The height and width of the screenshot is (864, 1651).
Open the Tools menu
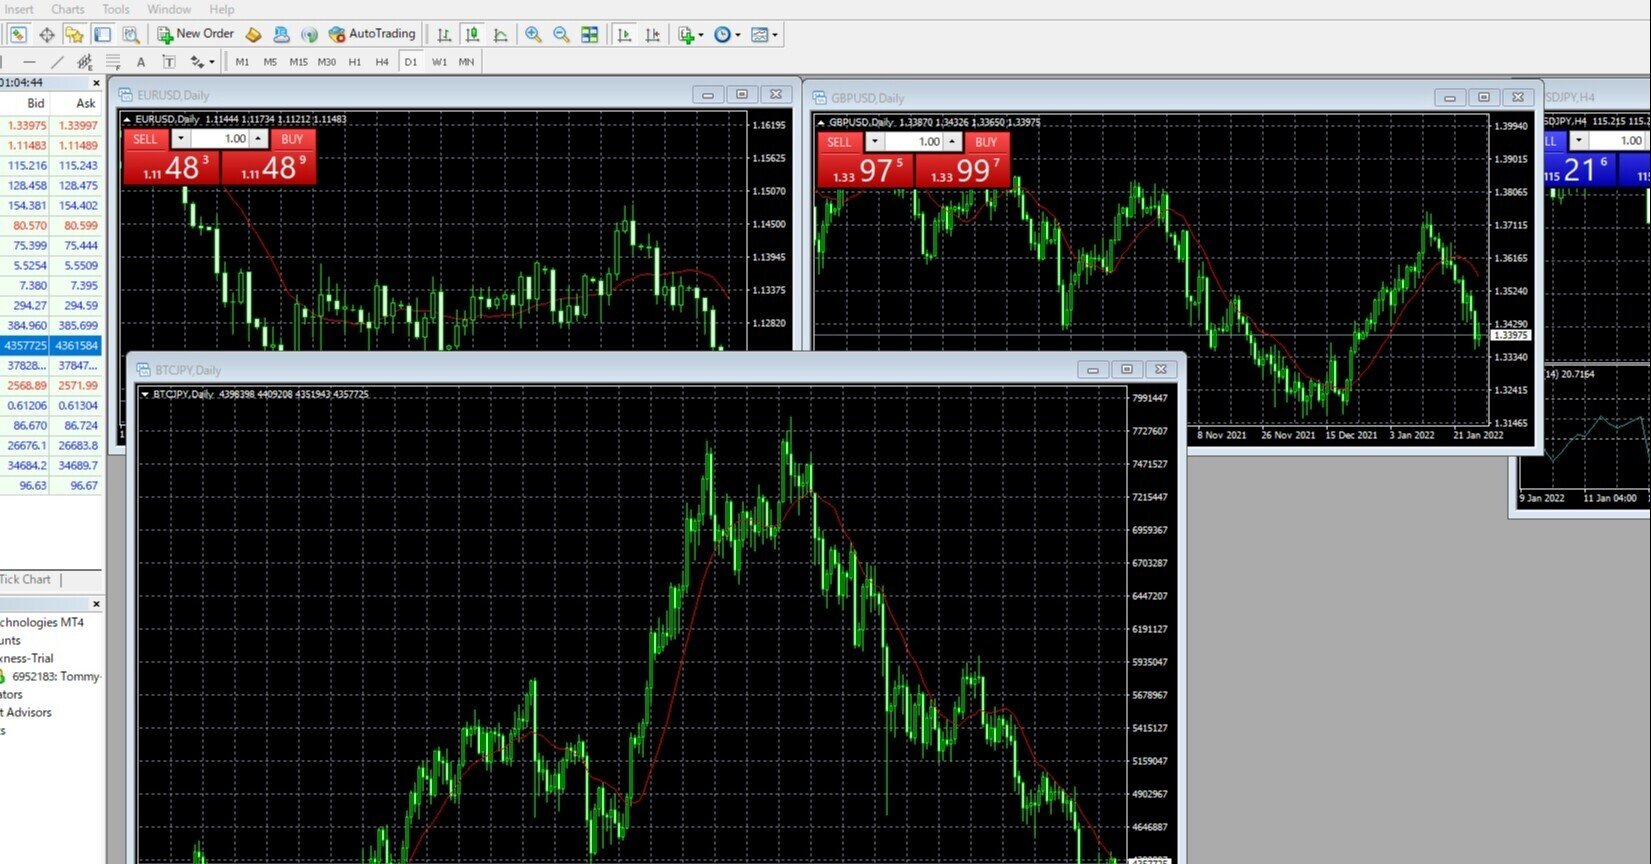point(116,9)
